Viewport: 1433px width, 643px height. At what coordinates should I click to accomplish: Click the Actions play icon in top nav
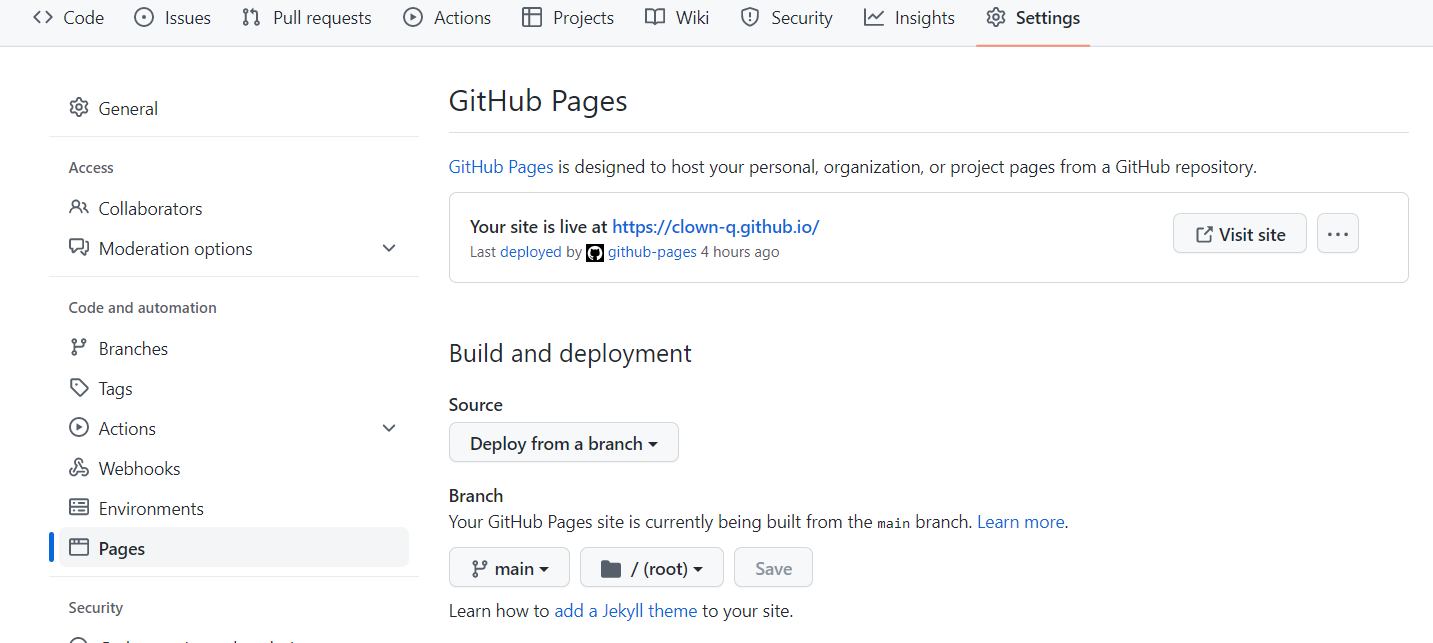click(413, 17)
